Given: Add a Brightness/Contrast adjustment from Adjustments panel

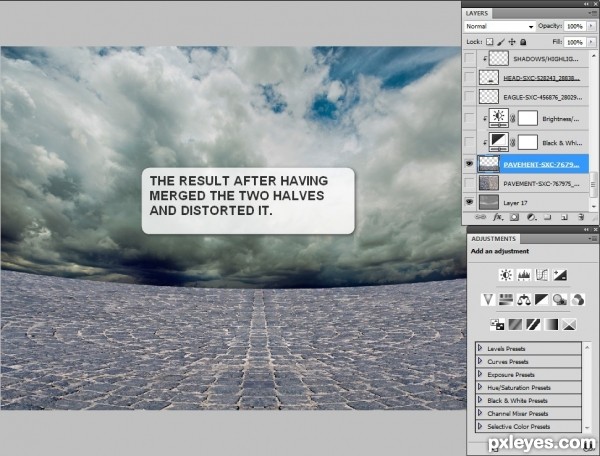Looking at the screenshot, I should (506, 275).
